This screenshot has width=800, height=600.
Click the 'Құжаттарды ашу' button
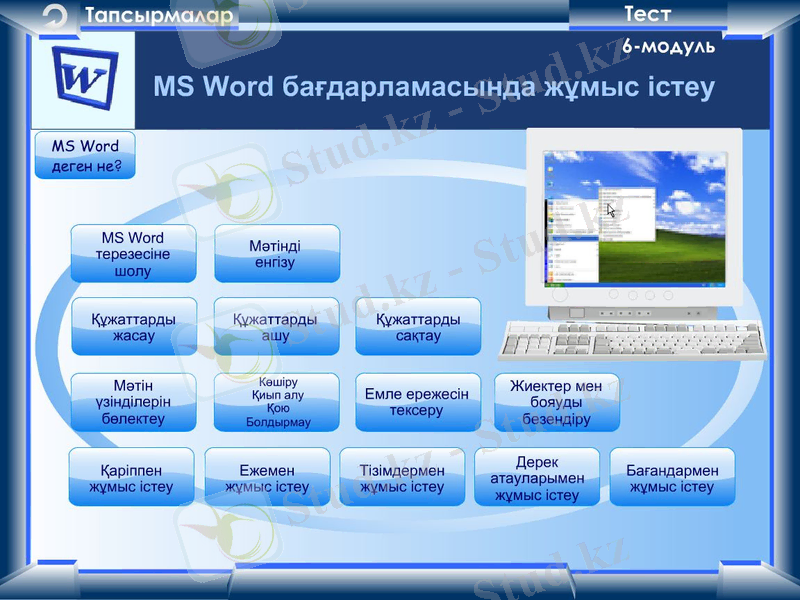(276, 327)
